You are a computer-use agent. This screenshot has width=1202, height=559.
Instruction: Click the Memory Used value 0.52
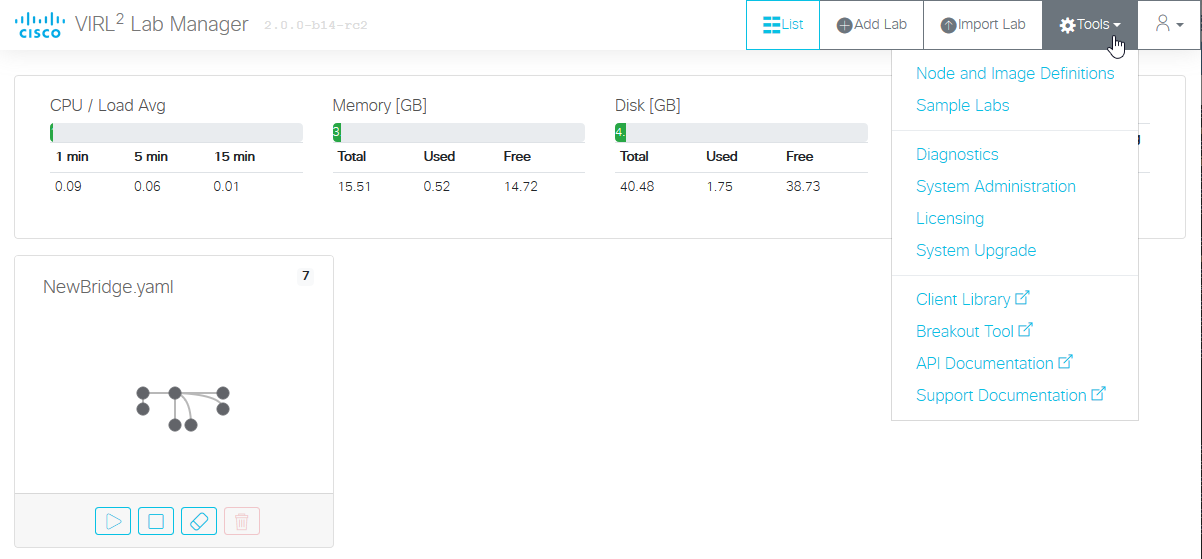pyautogui.click(x=437, y=186)
